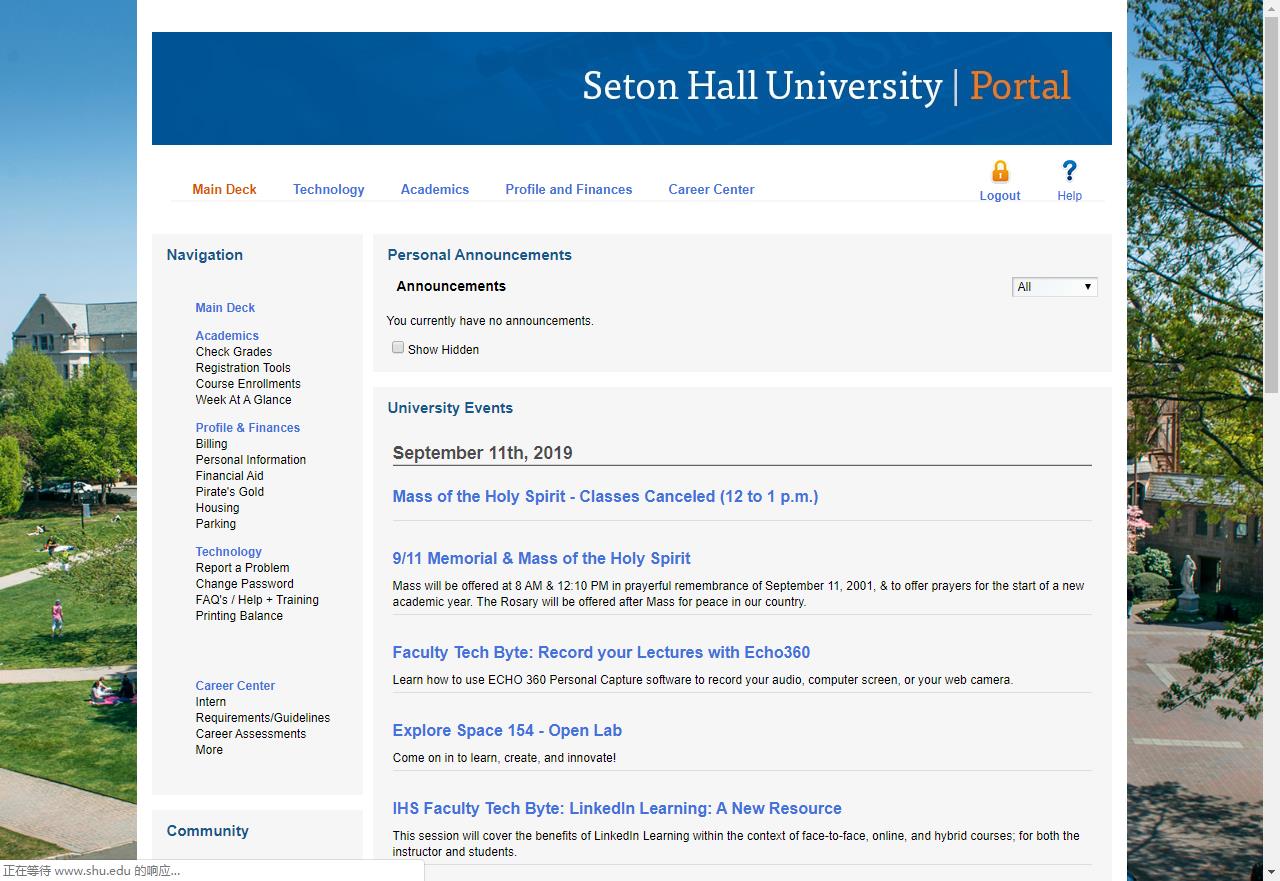Viewport: 1280px width, 881px height.
Task: Open Main Deck in Navigation sidebar
Action: (x=225, y=308)
